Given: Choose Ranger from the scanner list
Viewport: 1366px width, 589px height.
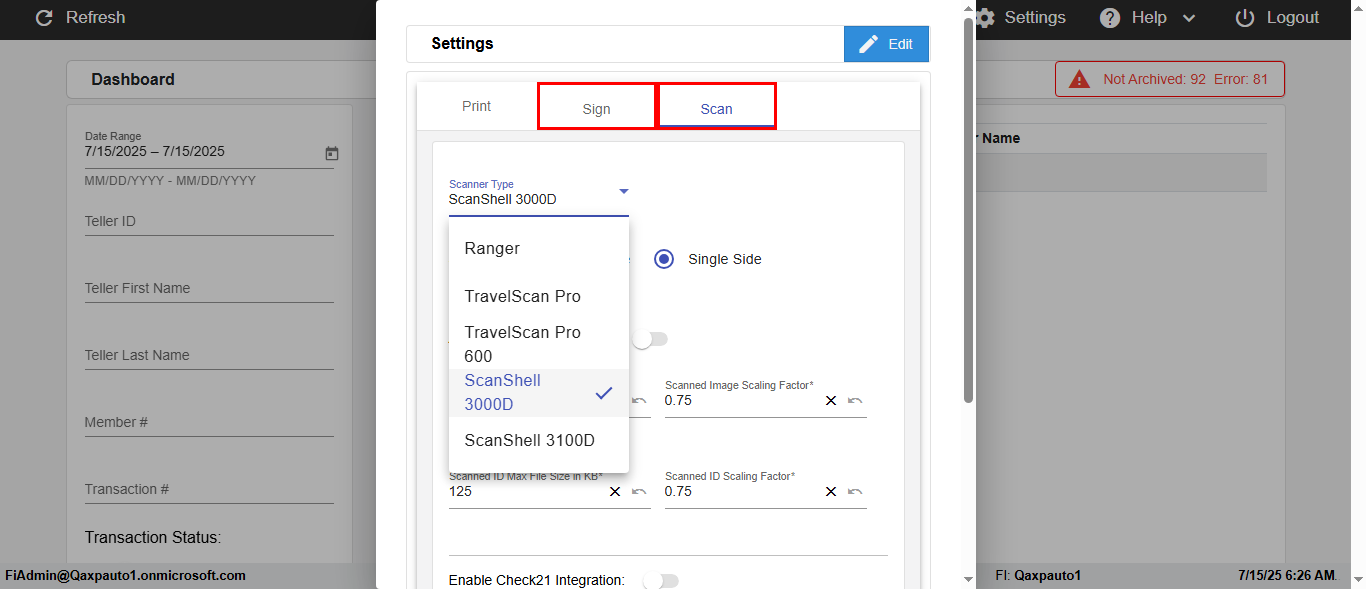Looking at the screenshot, I should 492,248.
